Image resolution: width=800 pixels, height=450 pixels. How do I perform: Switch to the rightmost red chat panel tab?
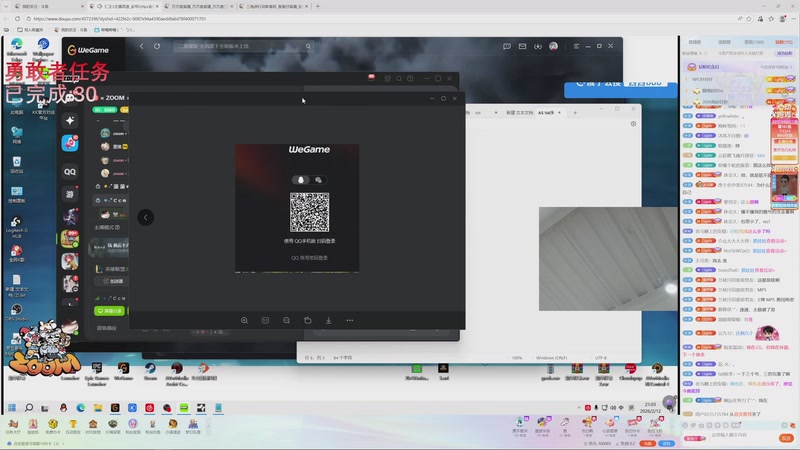click(x=784, y=42)
